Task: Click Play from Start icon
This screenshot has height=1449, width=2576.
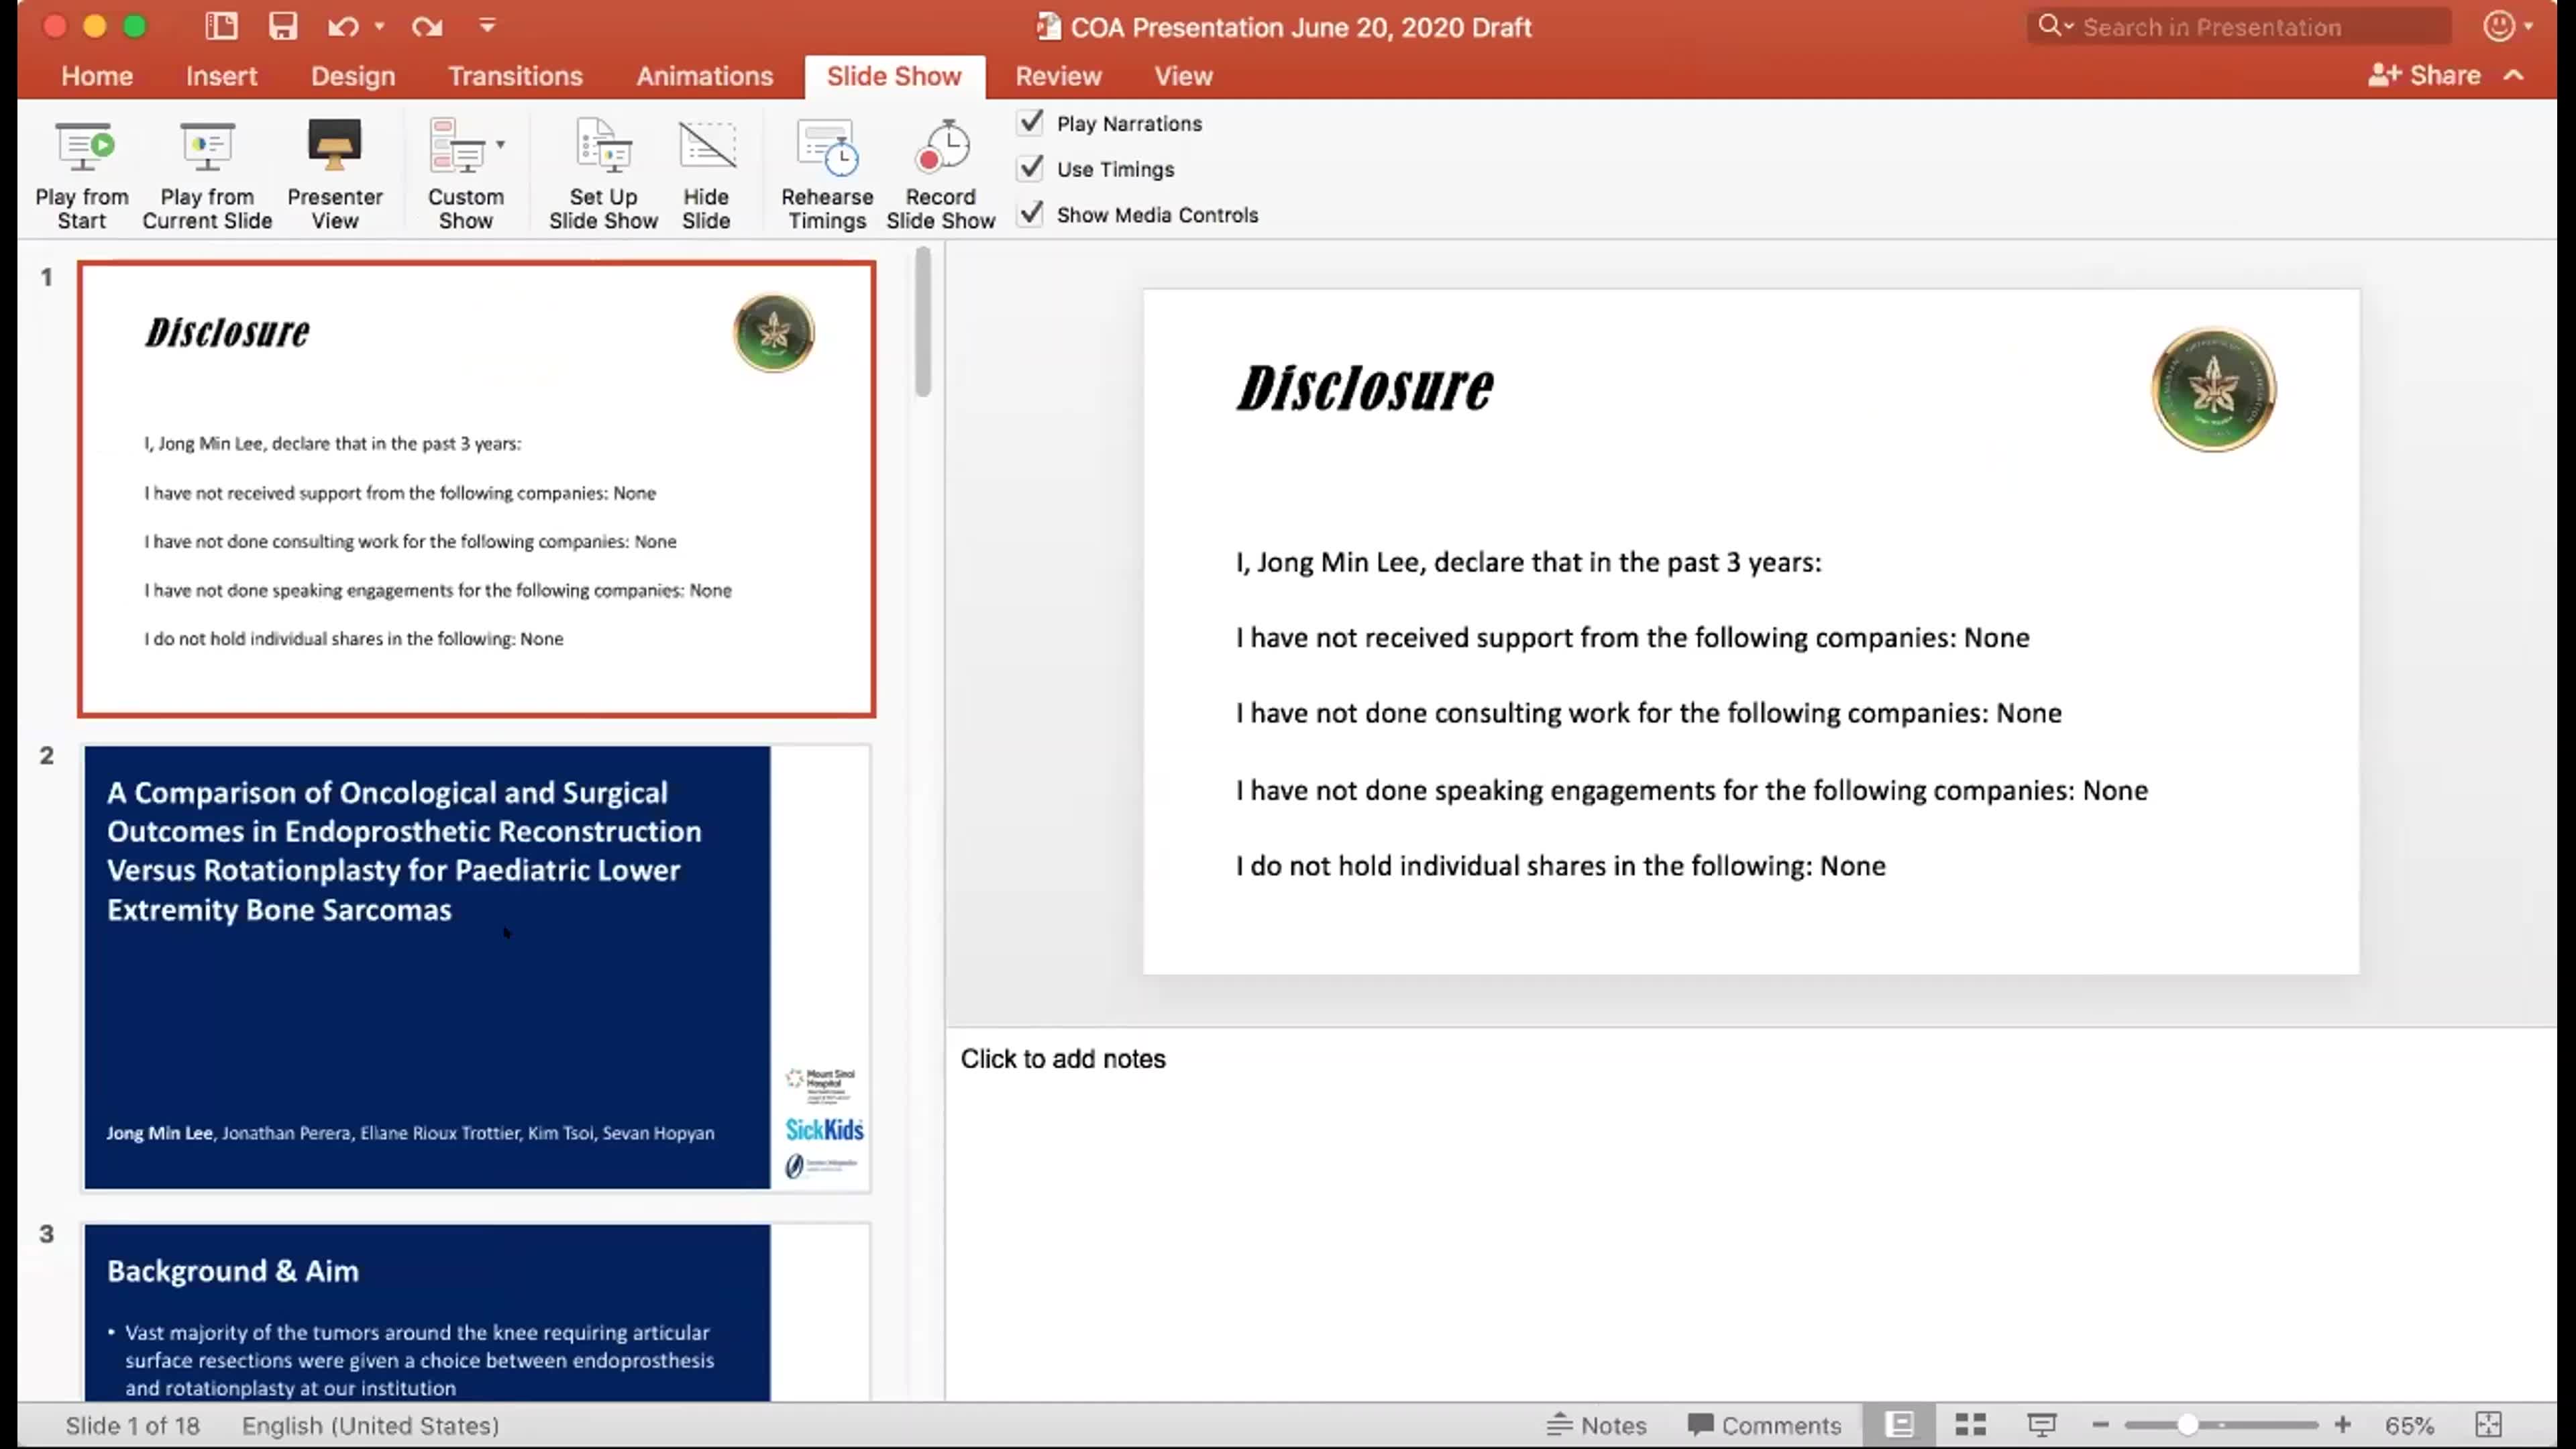Action: pyautogui.click(x=83, y=147)
